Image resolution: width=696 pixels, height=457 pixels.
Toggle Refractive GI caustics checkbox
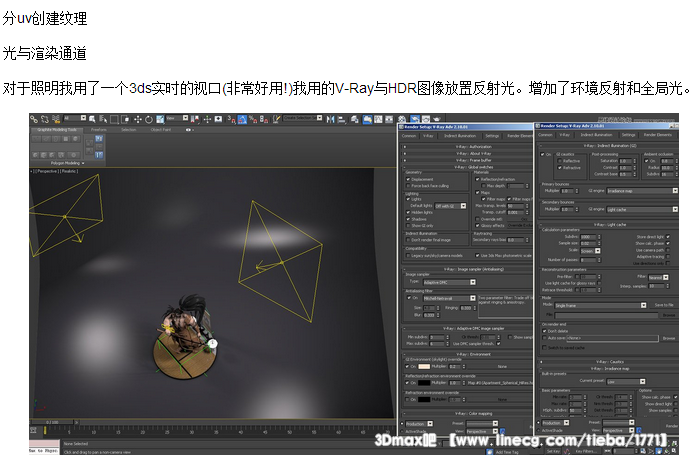click(x=560, y=168)
